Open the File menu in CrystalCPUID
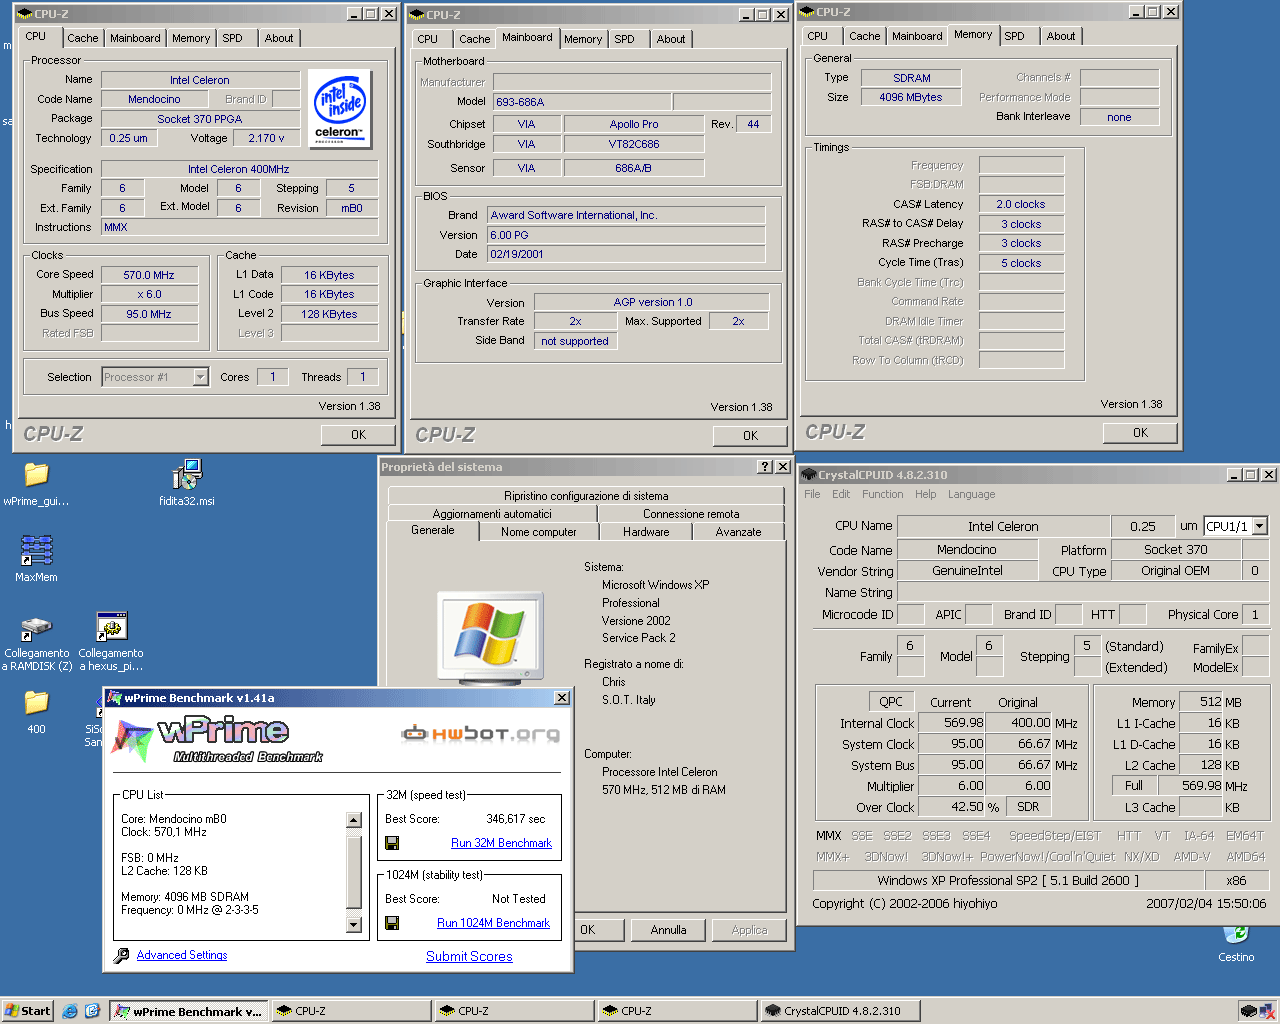Viewport: 1280px width, 1024px height. (x=812, y=494)
